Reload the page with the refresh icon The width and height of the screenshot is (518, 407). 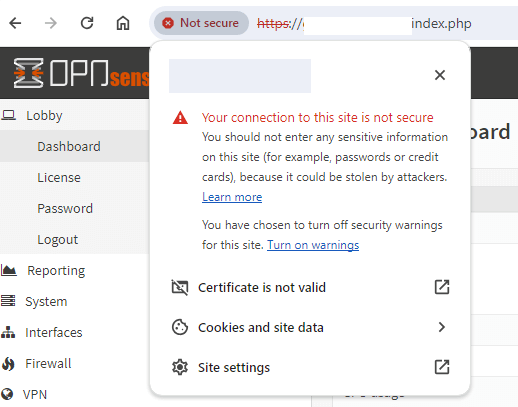point(87,23)
